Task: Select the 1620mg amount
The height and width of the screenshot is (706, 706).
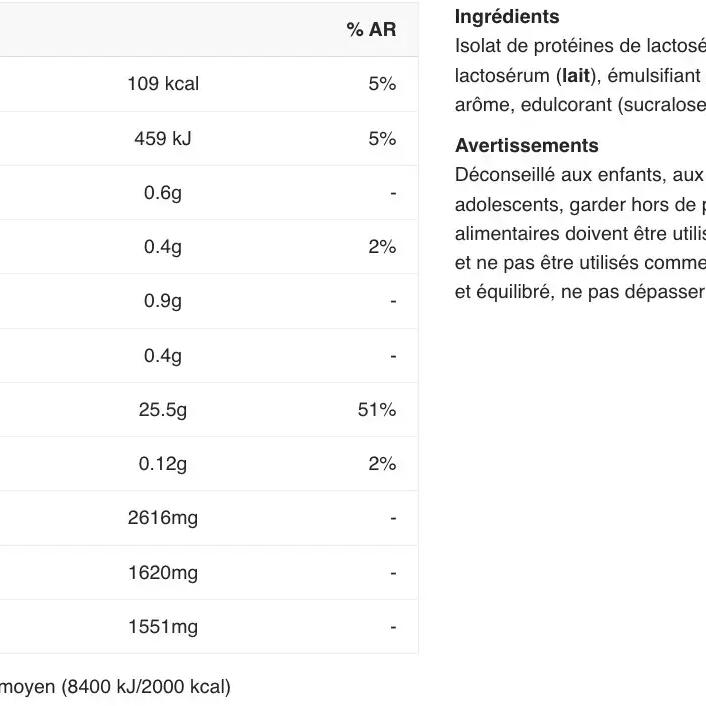Action: pyautogui.click(x=163, y=573)
